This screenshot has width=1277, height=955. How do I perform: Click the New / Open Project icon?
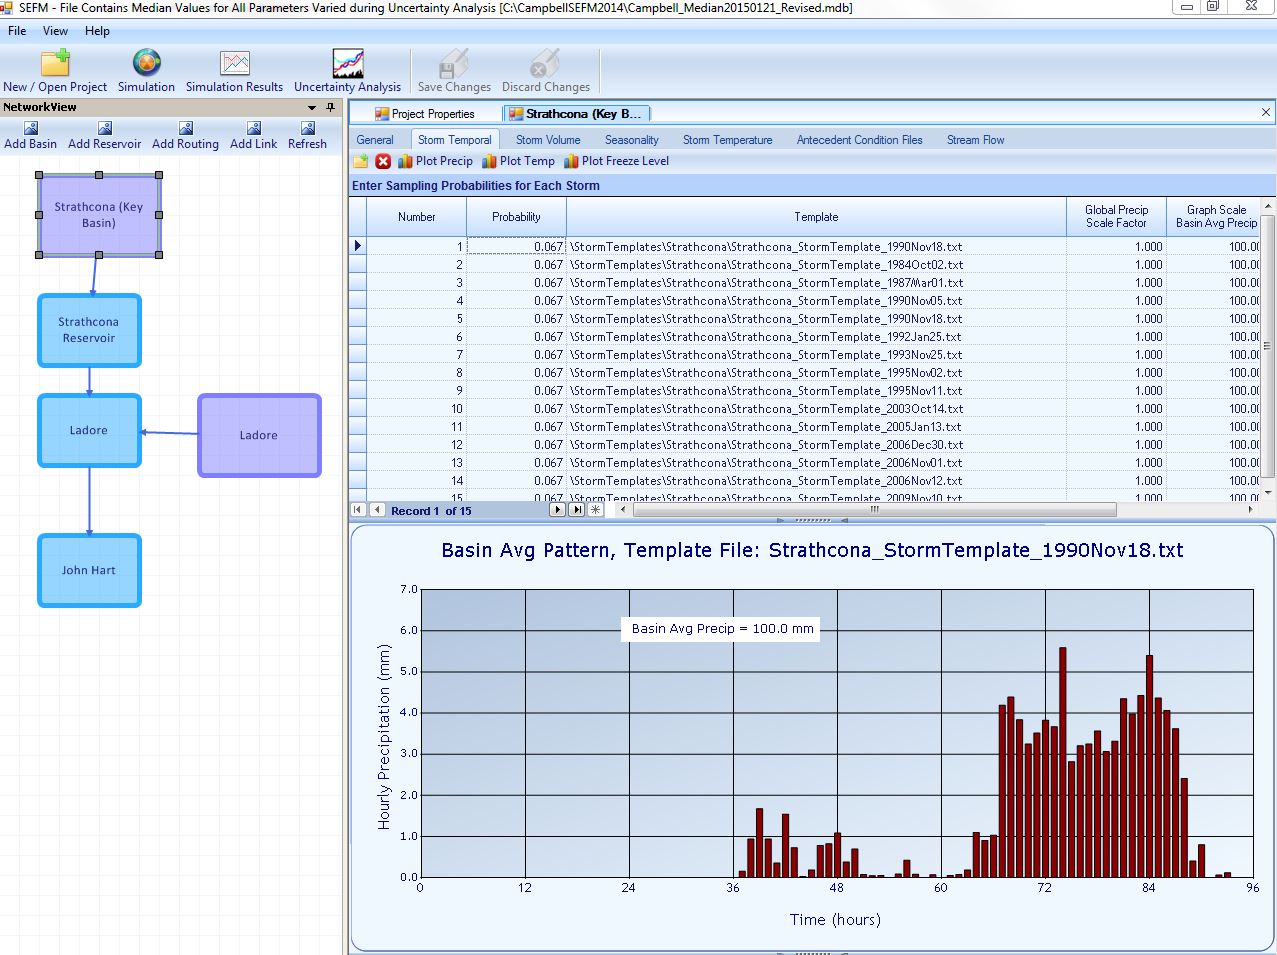pos(55,65)
